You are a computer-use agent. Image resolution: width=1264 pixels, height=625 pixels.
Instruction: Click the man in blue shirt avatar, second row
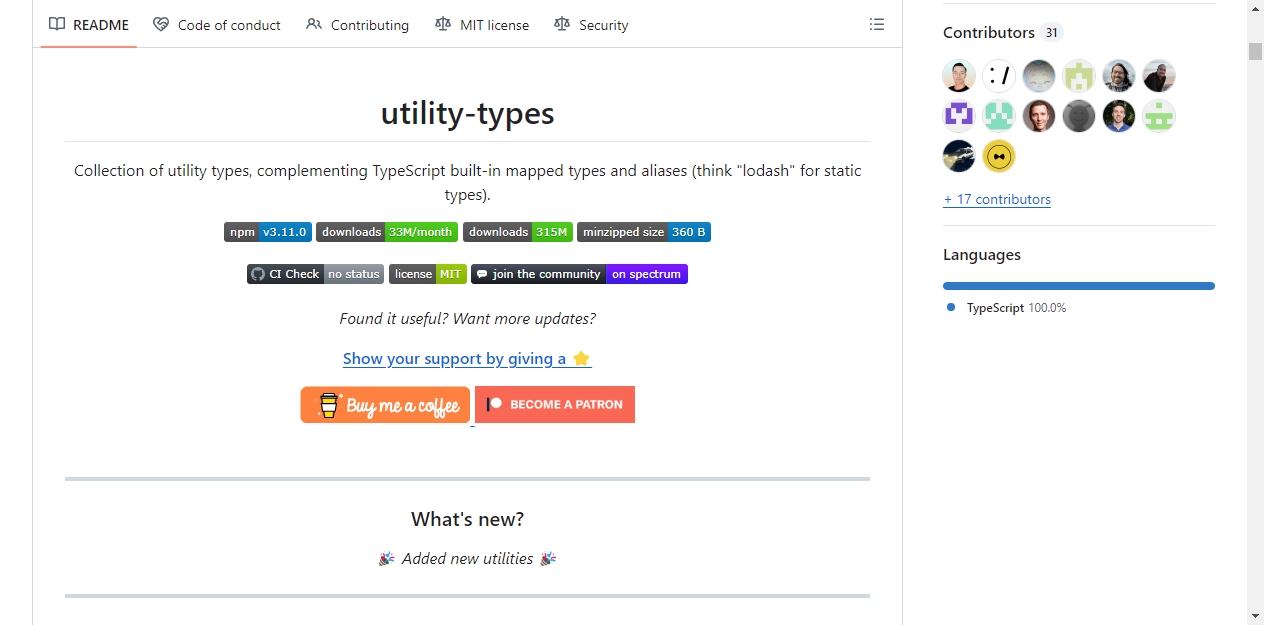1119,116
